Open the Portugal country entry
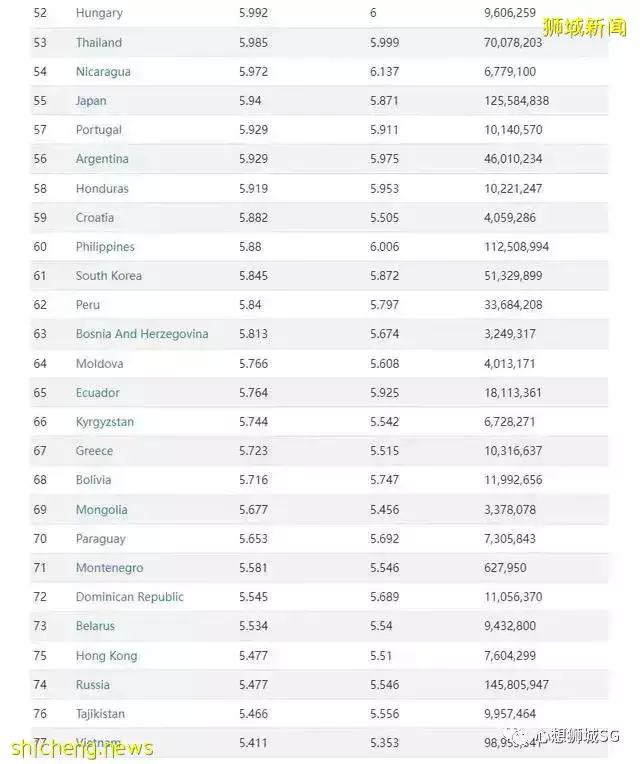640x764 pixels. tap(99, 130)
